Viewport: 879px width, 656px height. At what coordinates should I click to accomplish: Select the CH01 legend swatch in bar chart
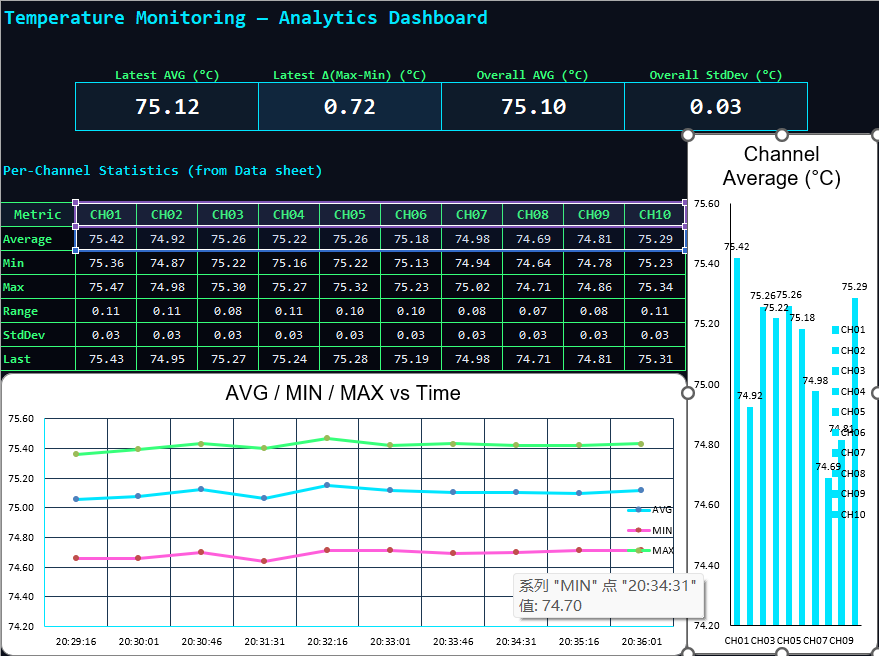tap(835, 330)
